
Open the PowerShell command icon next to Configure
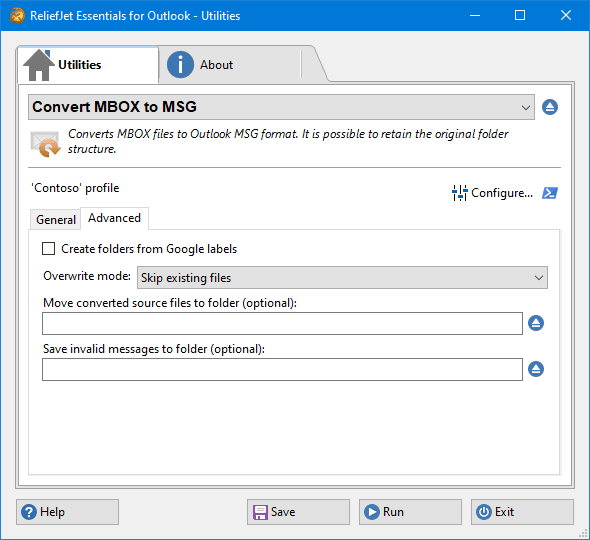(x=550, y=193)
